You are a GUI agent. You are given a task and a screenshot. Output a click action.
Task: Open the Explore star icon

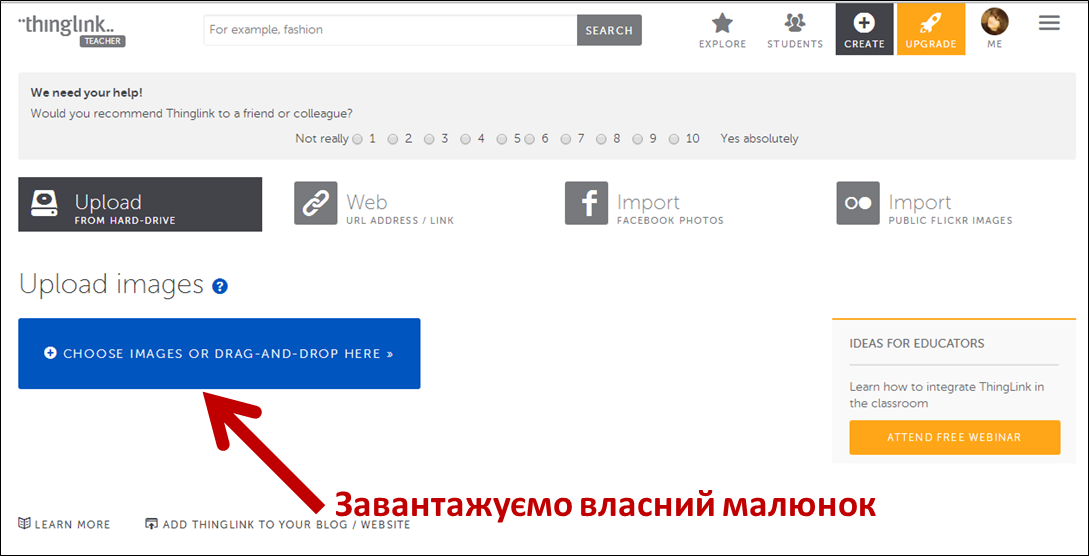tap(722, 24)
